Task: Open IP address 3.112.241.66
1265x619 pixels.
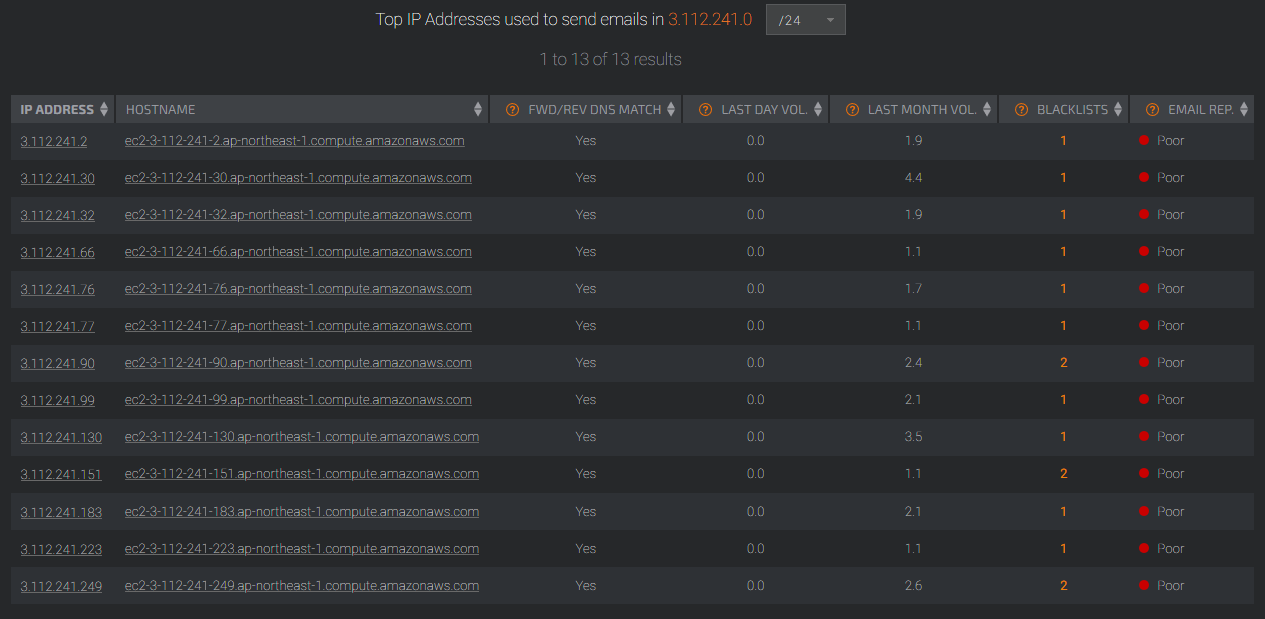Action: (57, 252)
